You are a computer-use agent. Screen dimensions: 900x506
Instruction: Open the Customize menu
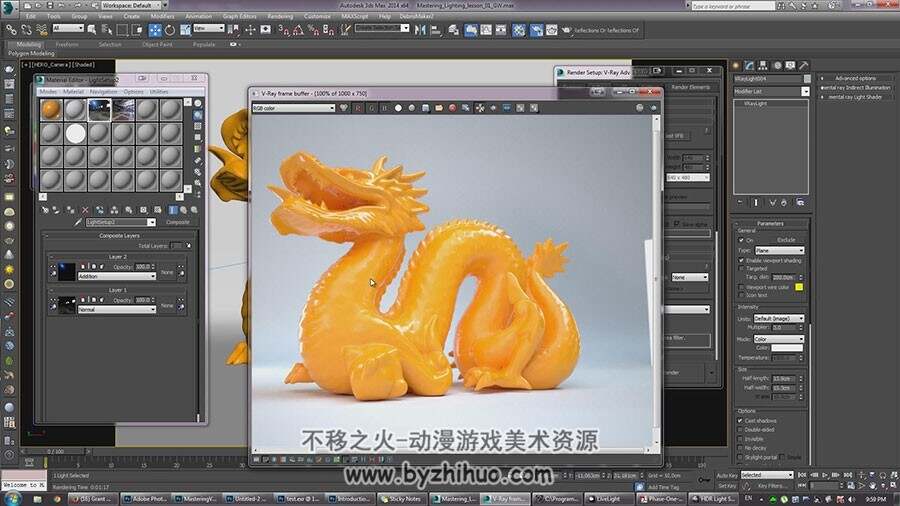(317, 16)
